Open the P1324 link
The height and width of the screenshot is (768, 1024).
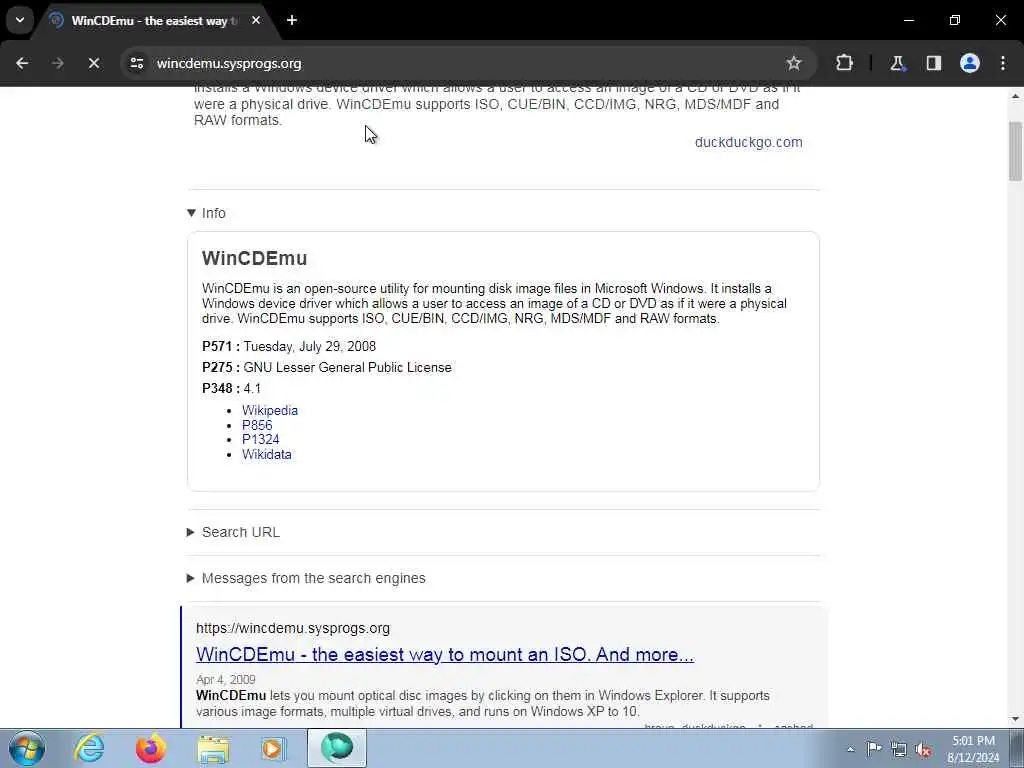[x=261, y=440]
